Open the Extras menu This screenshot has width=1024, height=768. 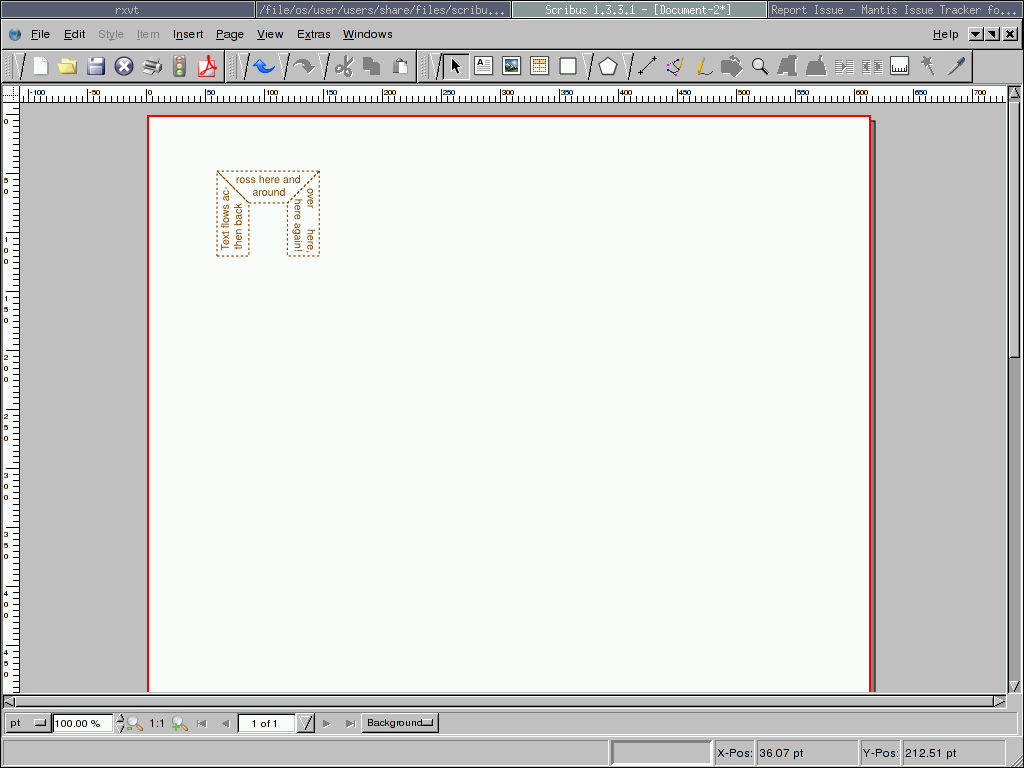(313, 34)
